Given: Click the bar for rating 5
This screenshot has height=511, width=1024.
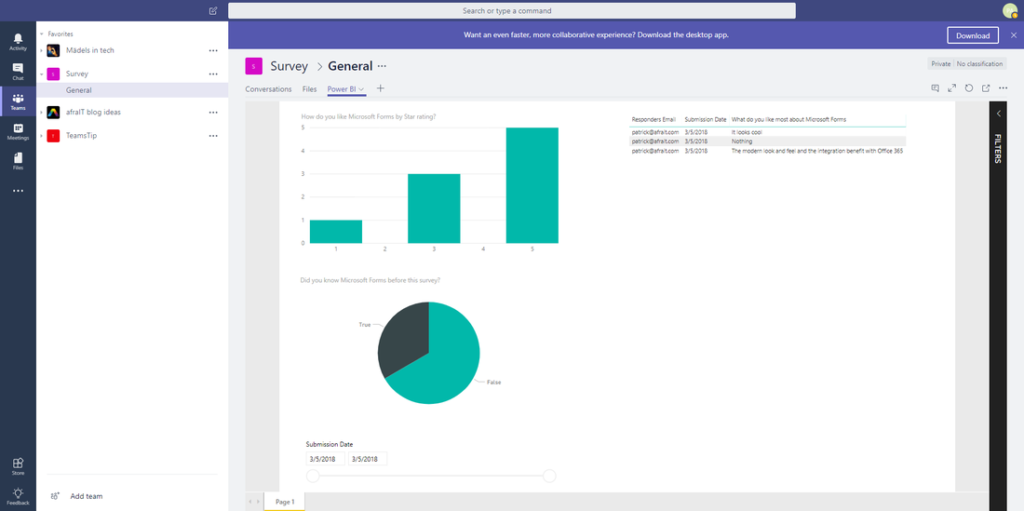Looking at the screenshot, I should [532, 185].
